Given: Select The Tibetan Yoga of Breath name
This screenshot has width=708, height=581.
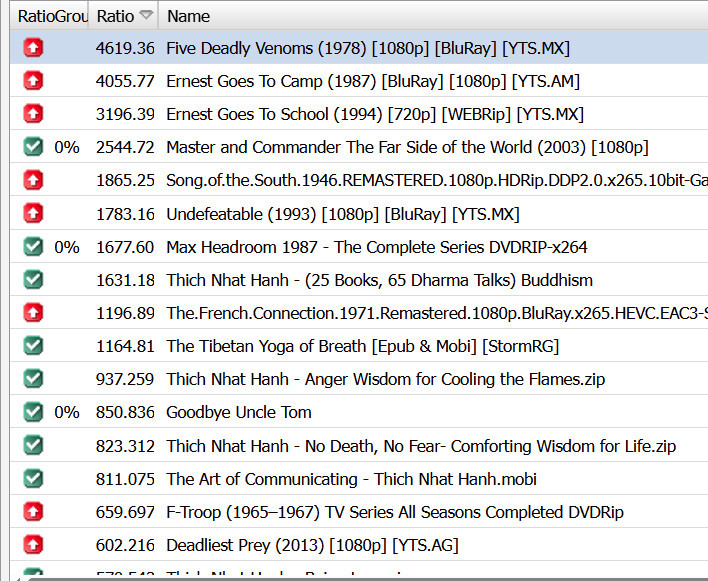Looking at the screenshot, I should click(363, 346).
